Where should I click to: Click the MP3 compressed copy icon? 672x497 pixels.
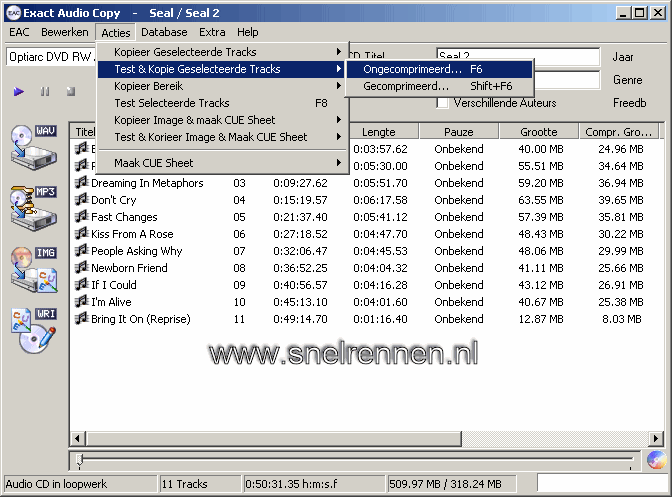point(34,208)
